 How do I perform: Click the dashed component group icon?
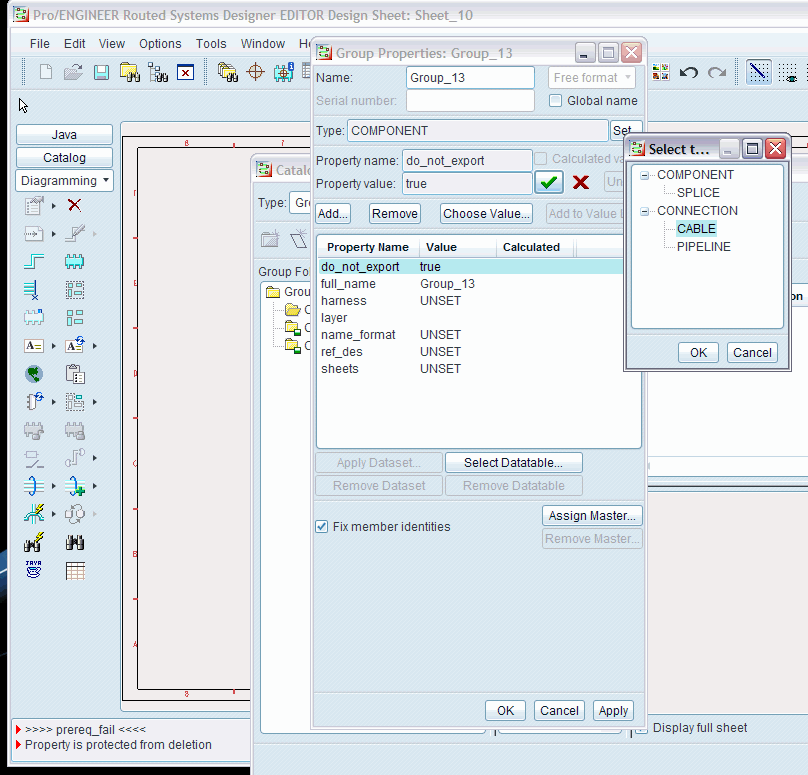tap(75, 290)
